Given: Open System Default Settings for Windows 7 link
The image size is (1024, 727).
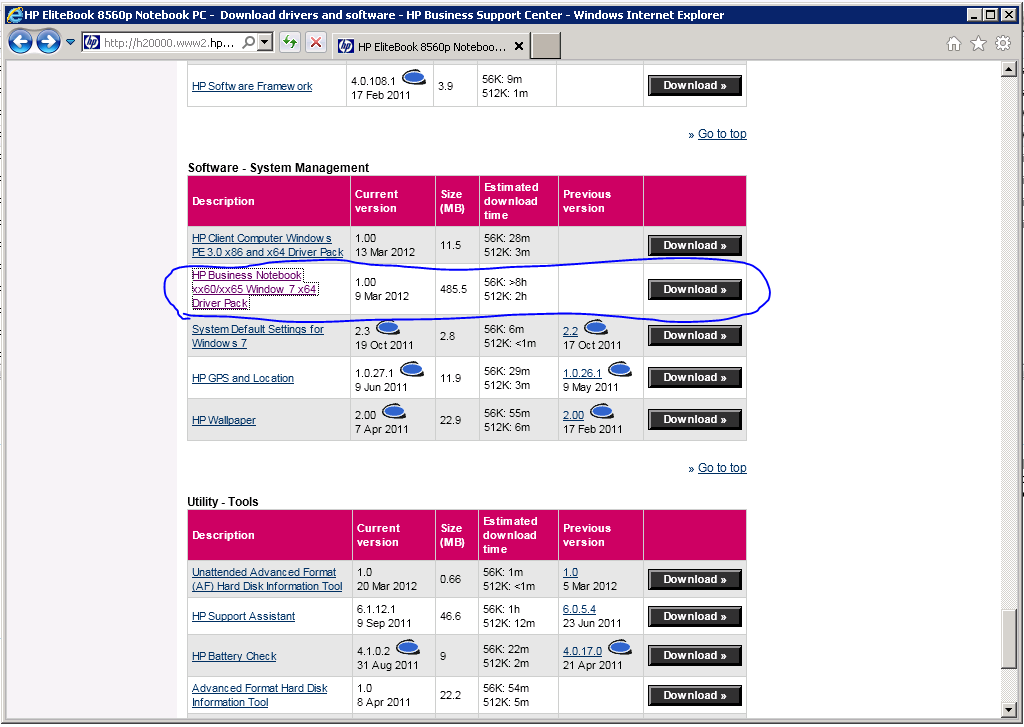Looking at the screenshot, I should [257, 336].
